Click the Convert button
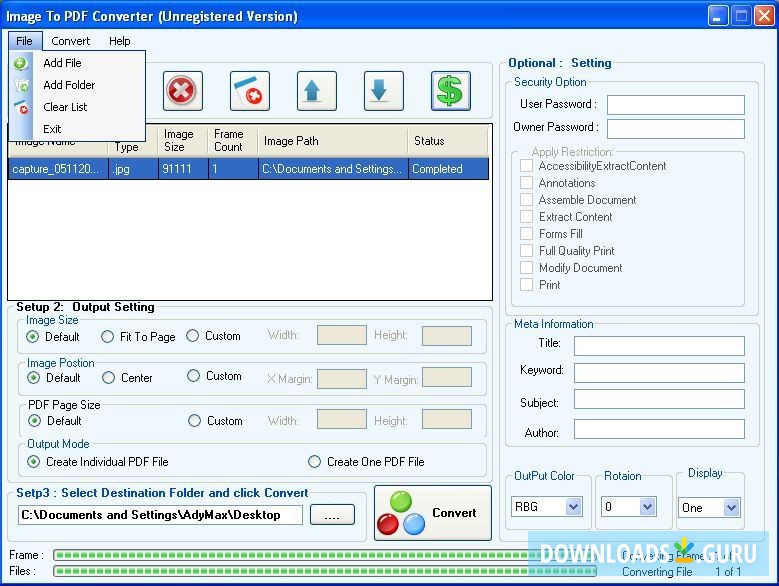The width and height of the screenshot is (779, 586). [x=433, y=513]
